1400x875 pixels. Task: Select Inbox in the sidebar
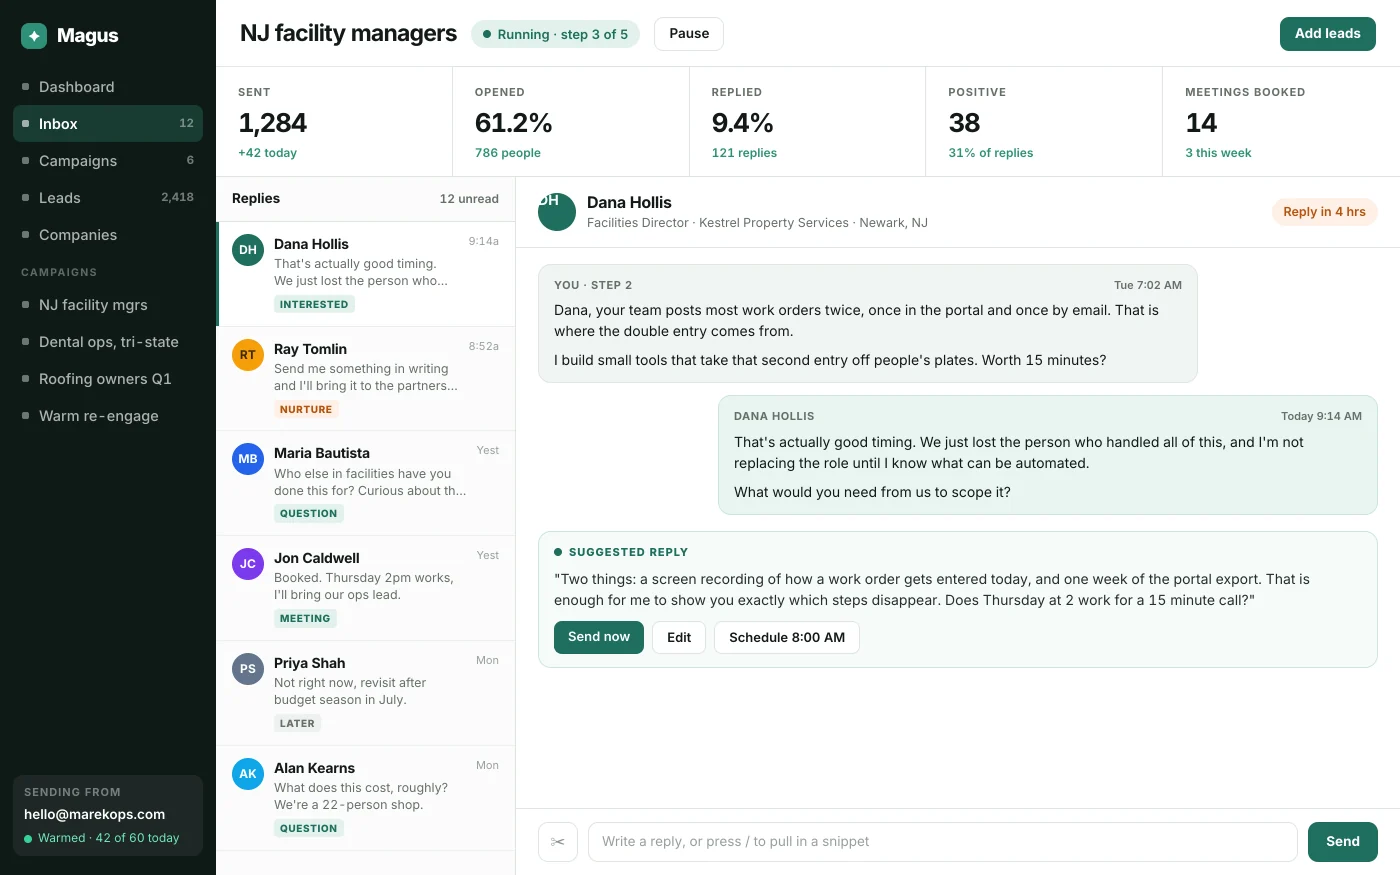(x=108, y=124)
